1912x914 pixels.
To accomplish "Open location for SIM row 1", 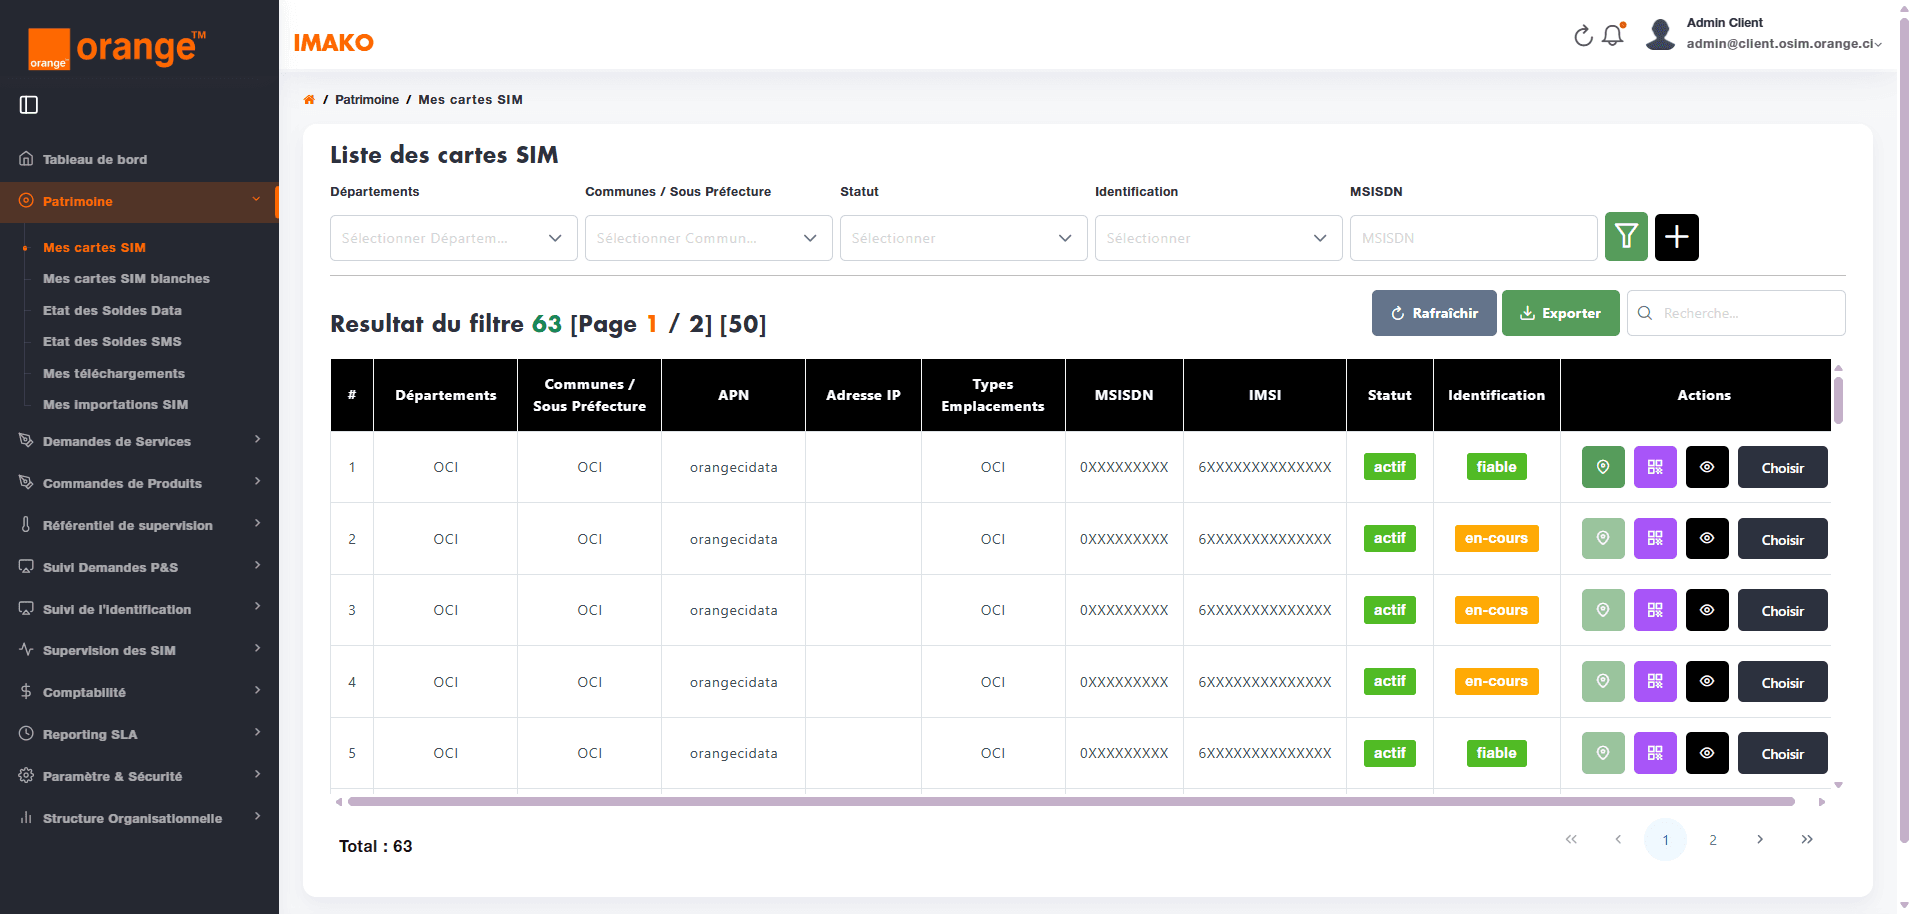I will point(1603,467).
